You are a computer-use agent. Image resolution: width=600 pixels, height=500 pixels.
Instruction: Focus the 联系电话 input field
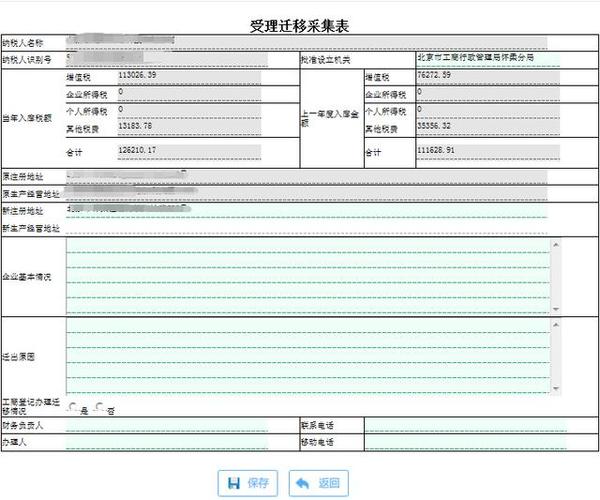pyautogui.click(x=465, y=425)
